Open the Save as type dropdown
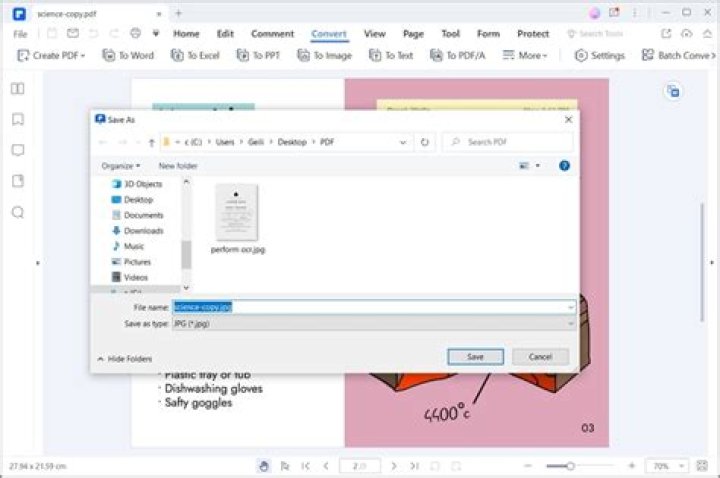 click(374, 324)
